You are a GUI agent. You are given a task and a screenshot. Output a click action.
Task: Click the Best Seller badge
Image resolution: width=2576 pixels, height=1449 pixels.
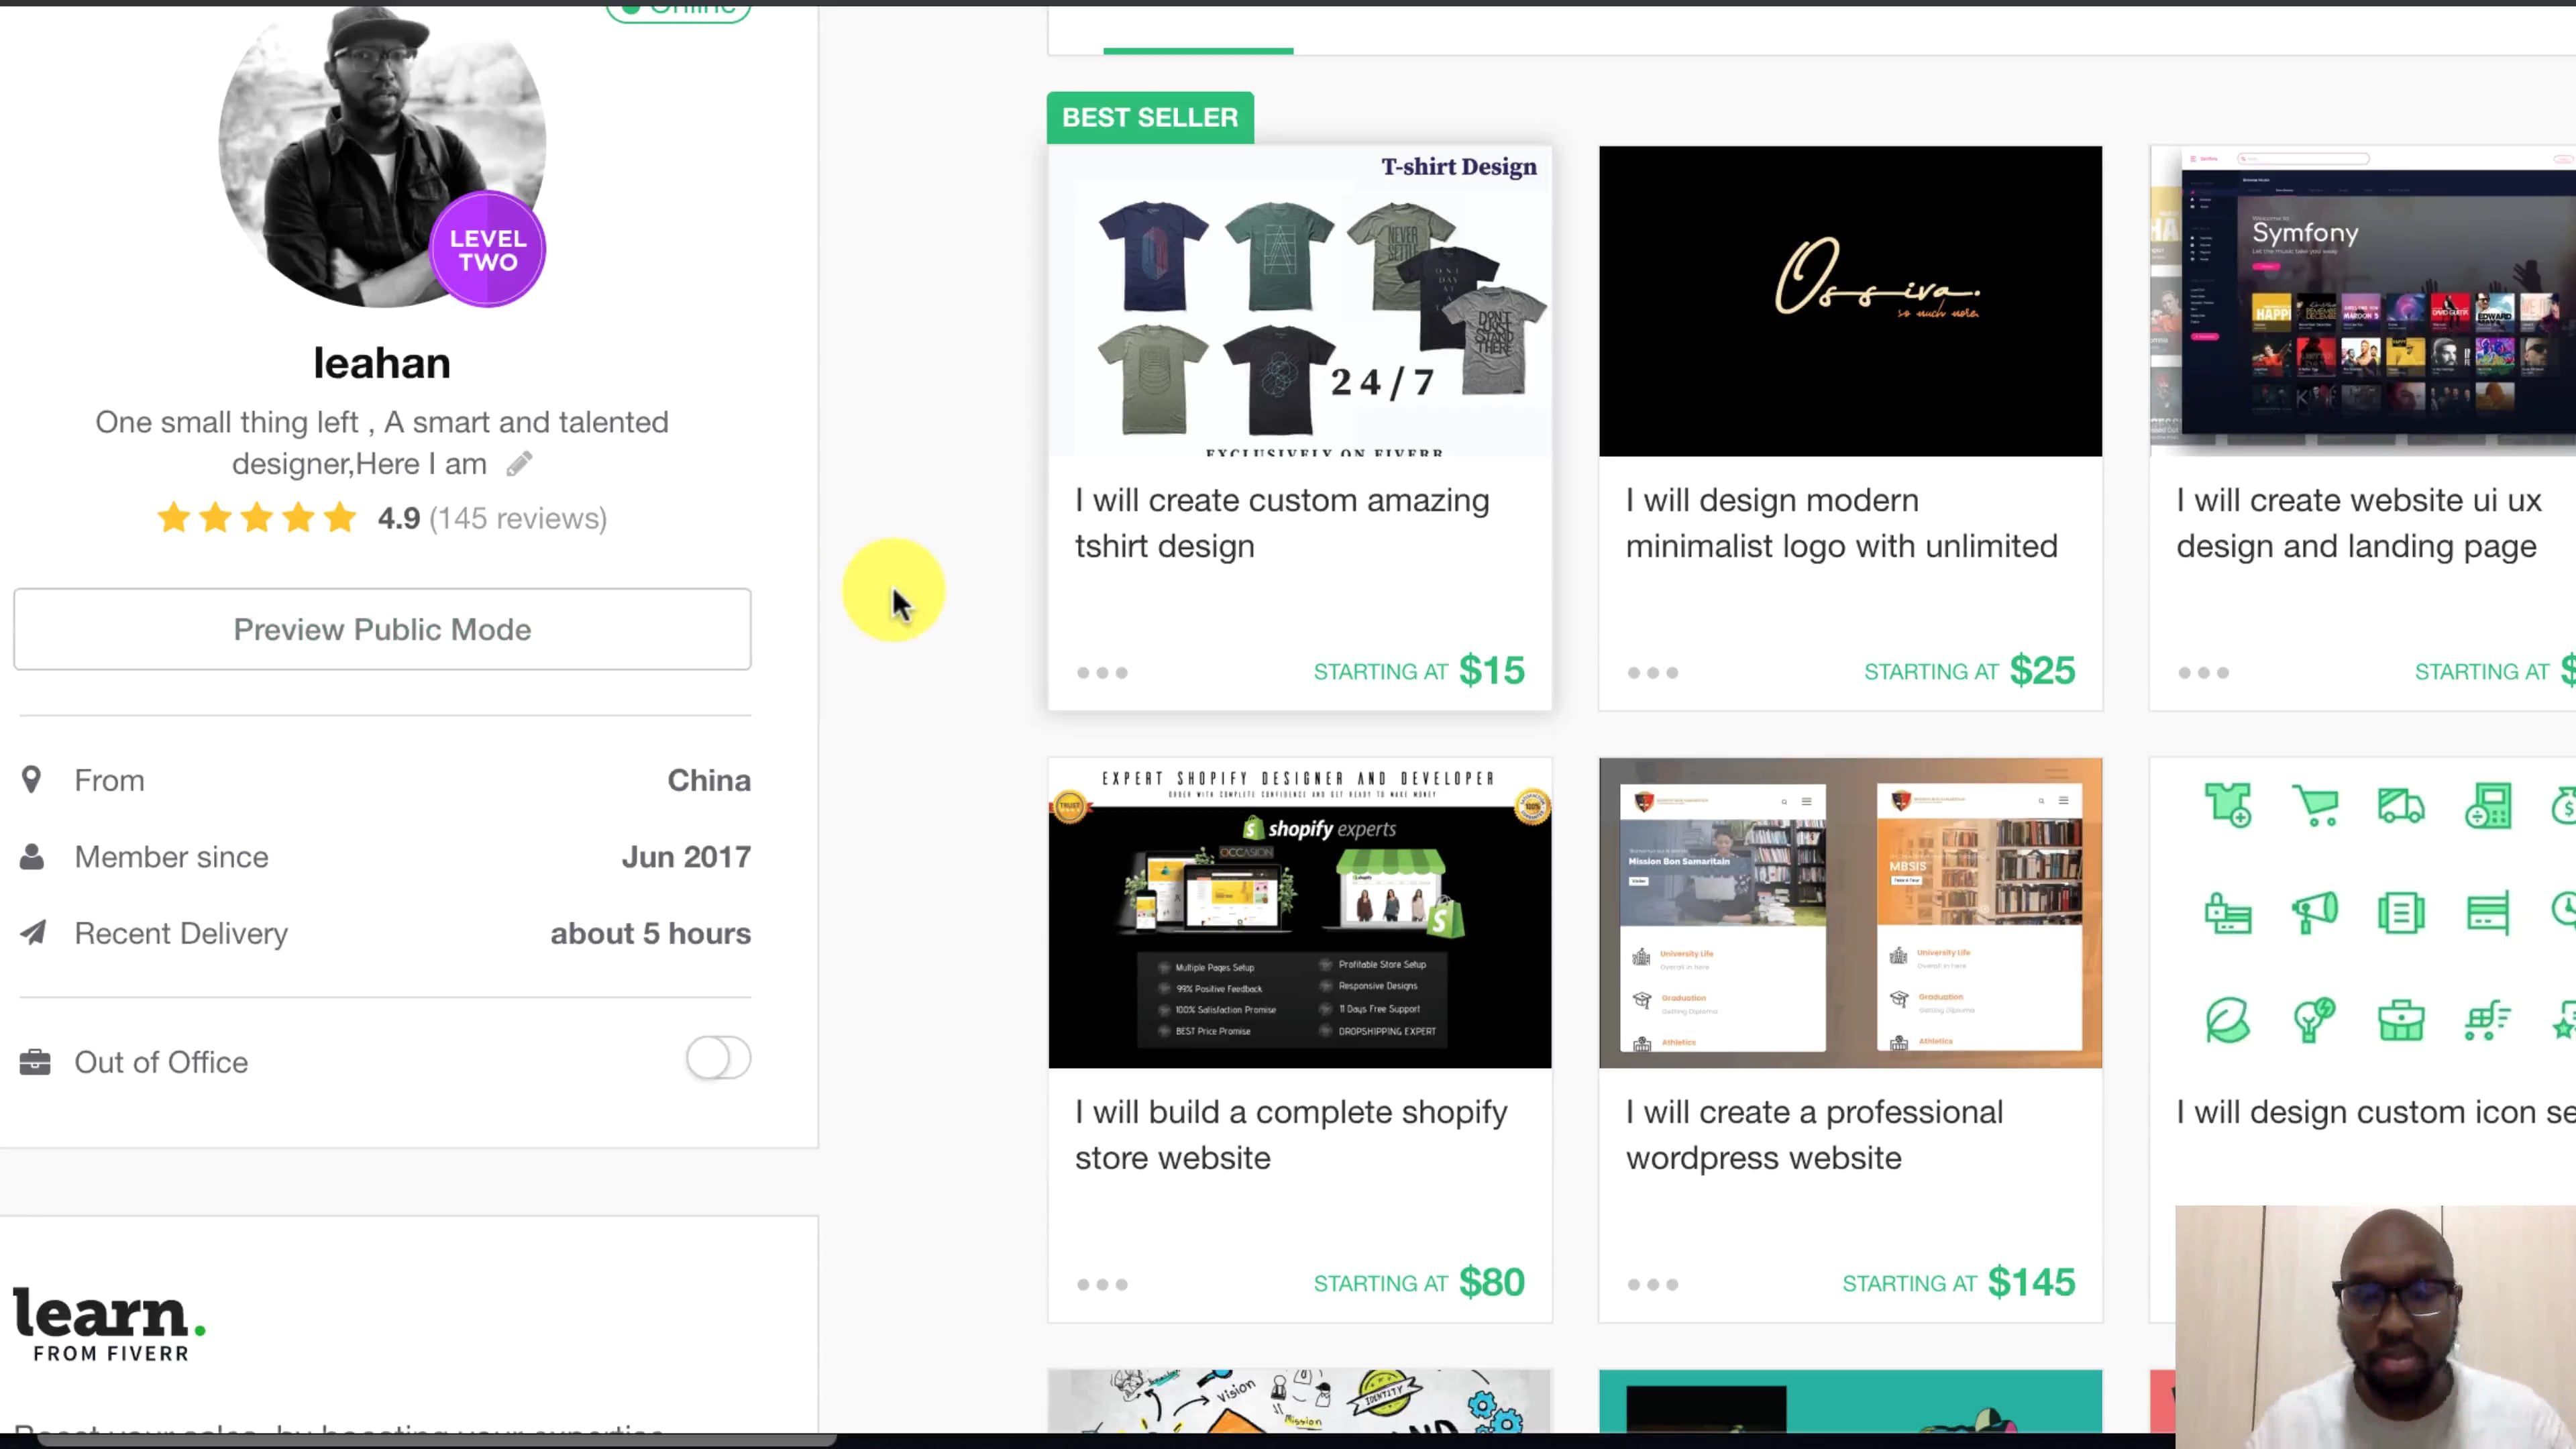(1150, 118)
